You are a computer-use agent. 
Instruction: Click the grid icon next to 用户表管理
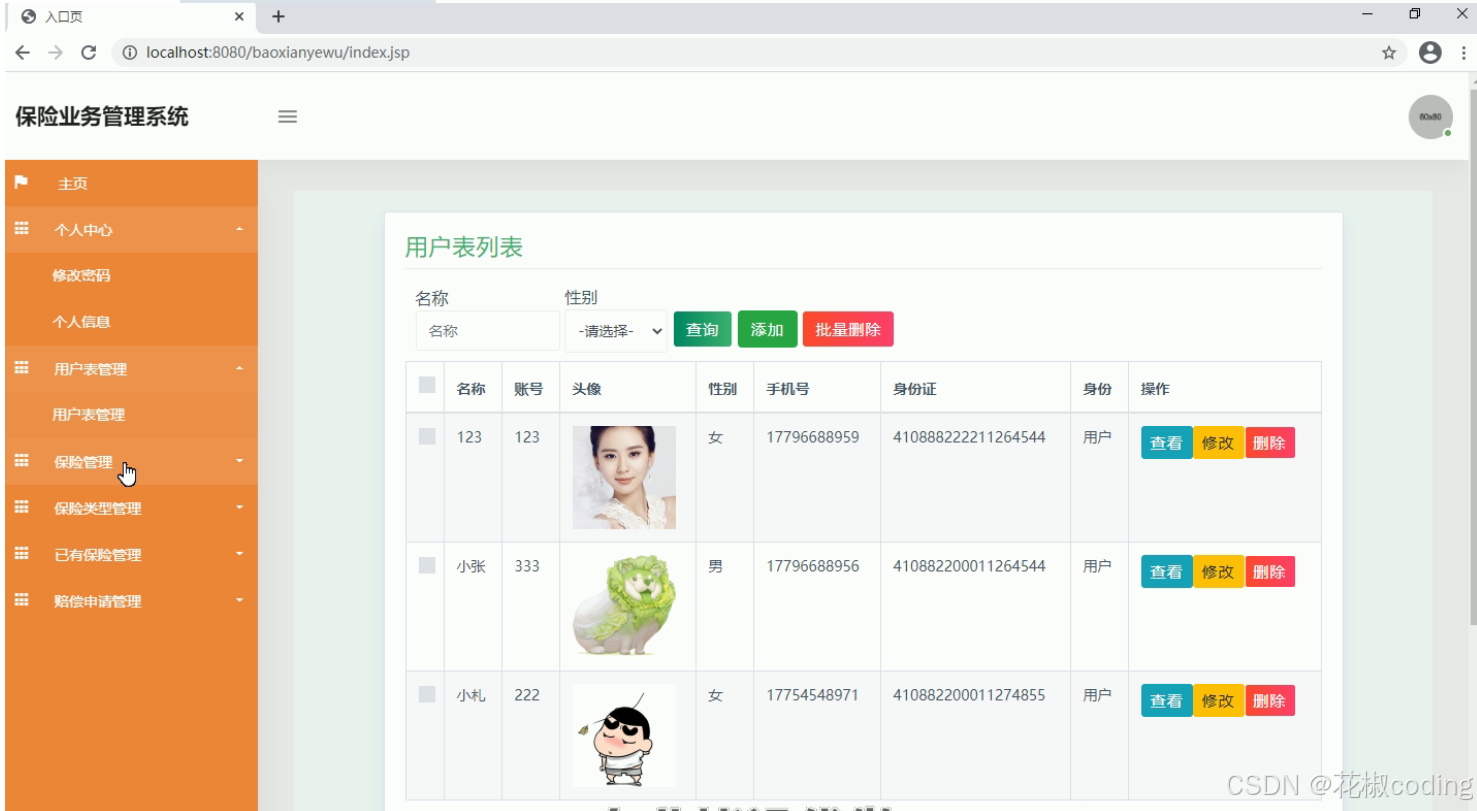coord(22,368)
